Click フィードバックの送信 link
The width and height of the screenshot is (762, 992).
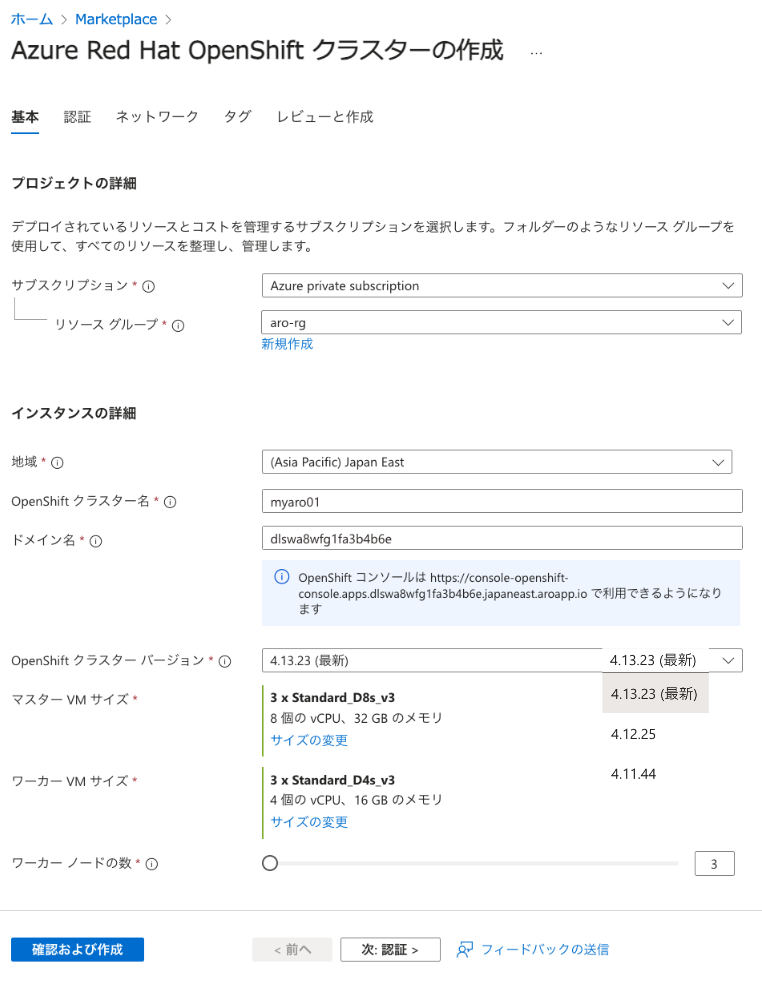(545, 950)
